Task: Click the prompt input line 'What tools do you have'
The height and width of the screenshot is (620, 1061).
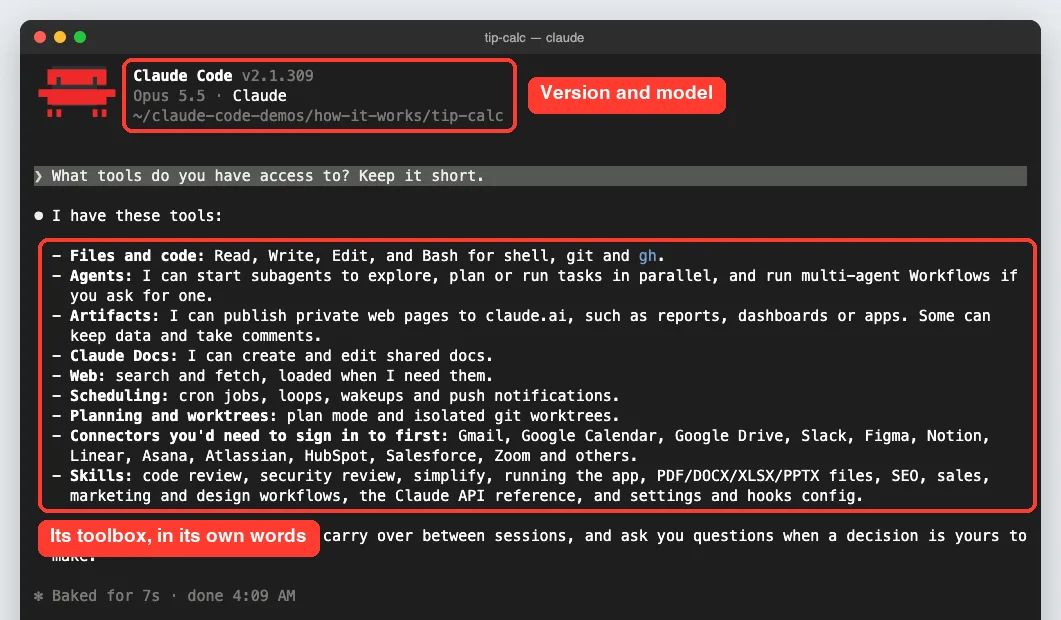Action: (530, 176)
